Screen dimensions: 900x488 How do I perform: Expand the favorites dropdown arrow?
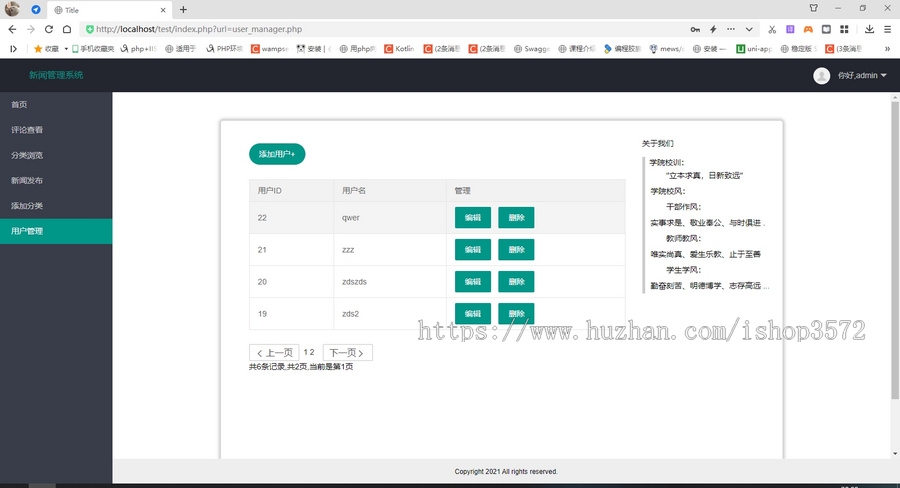click(66, 49)
